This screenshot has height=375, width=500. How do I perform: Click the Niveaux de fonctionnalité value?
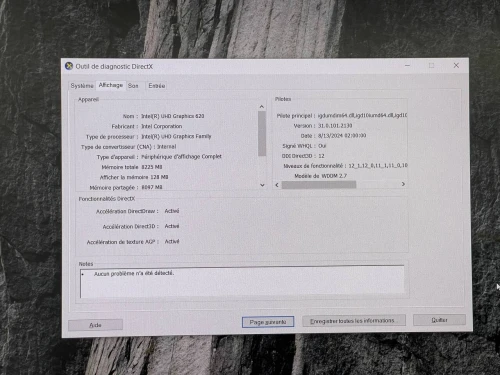[378, 165]
